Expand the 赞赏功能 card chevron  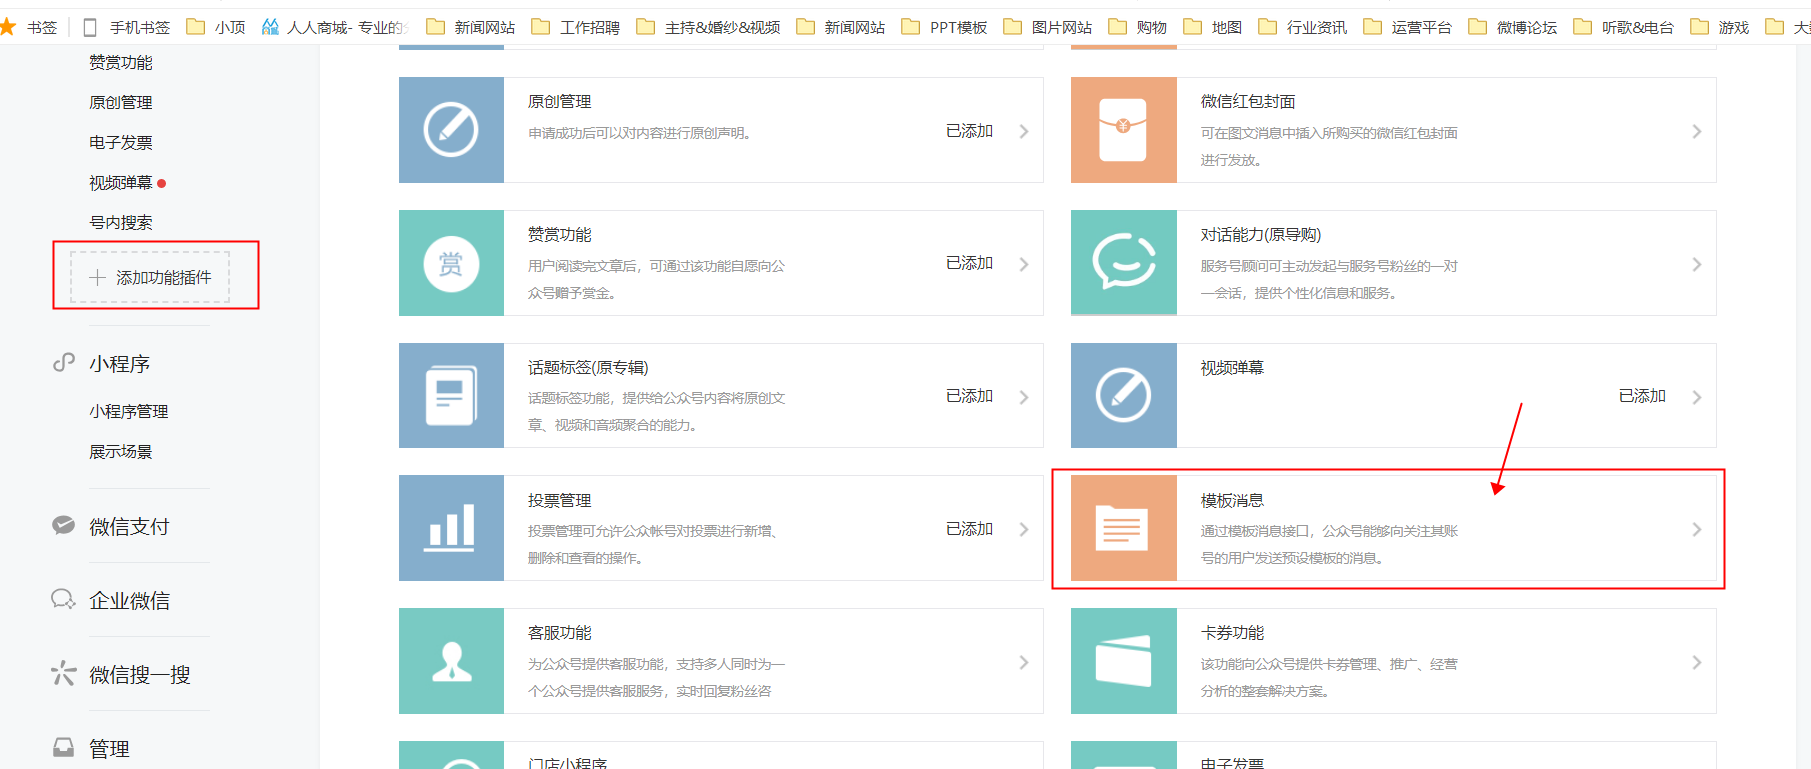[1024, 264]
